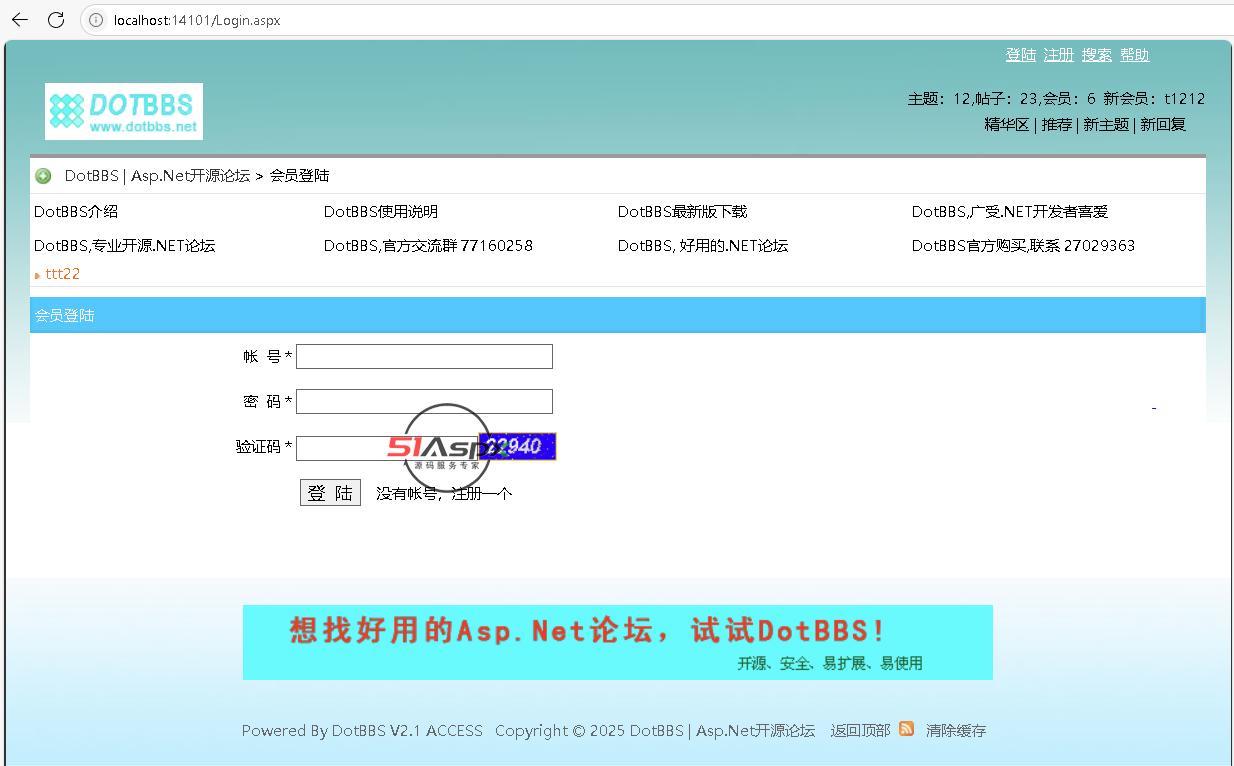Image resolution: width=1234 pixels, height=766 pixels.
Task: Click 没有帐号, 注册一个 register link
Action: (444, 494)
